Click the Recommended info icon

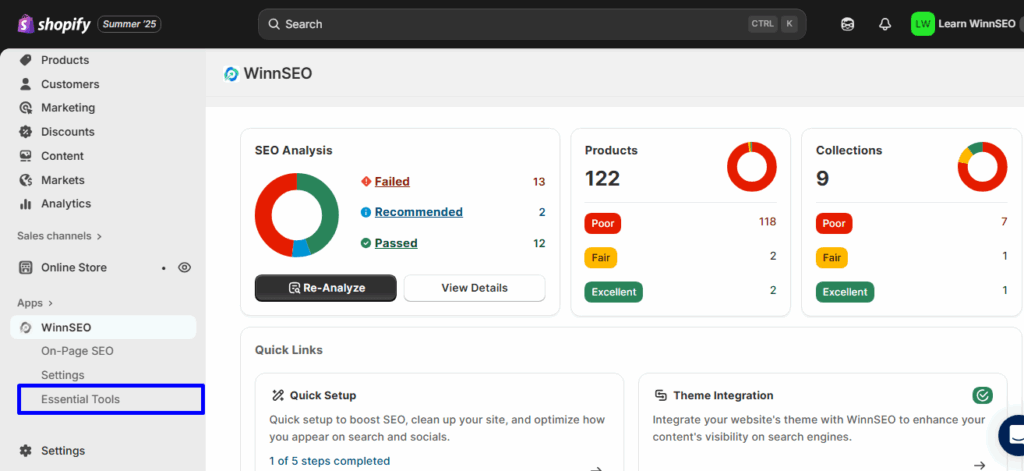click(x=366, y=212)
